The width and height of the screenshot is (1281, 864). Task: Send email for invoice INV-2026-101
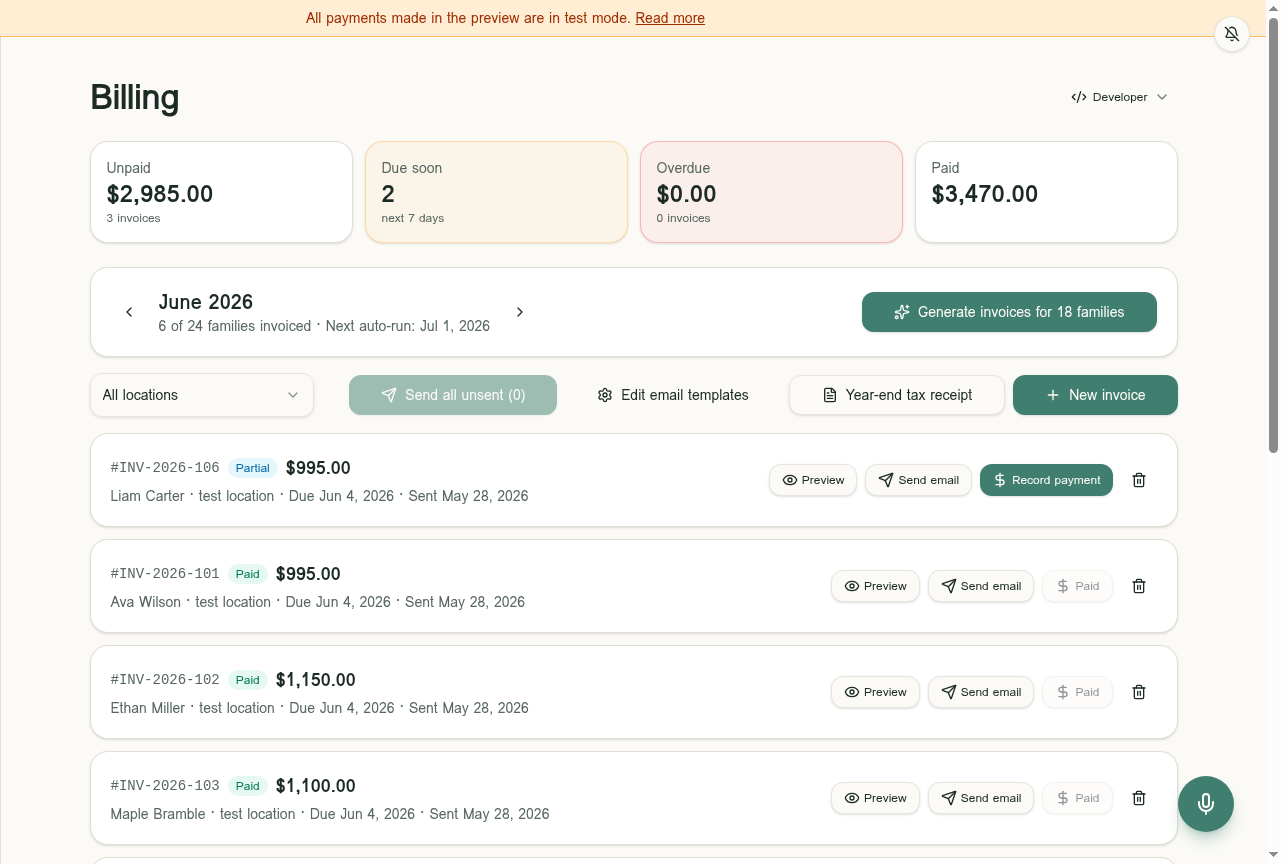point(981,586)
